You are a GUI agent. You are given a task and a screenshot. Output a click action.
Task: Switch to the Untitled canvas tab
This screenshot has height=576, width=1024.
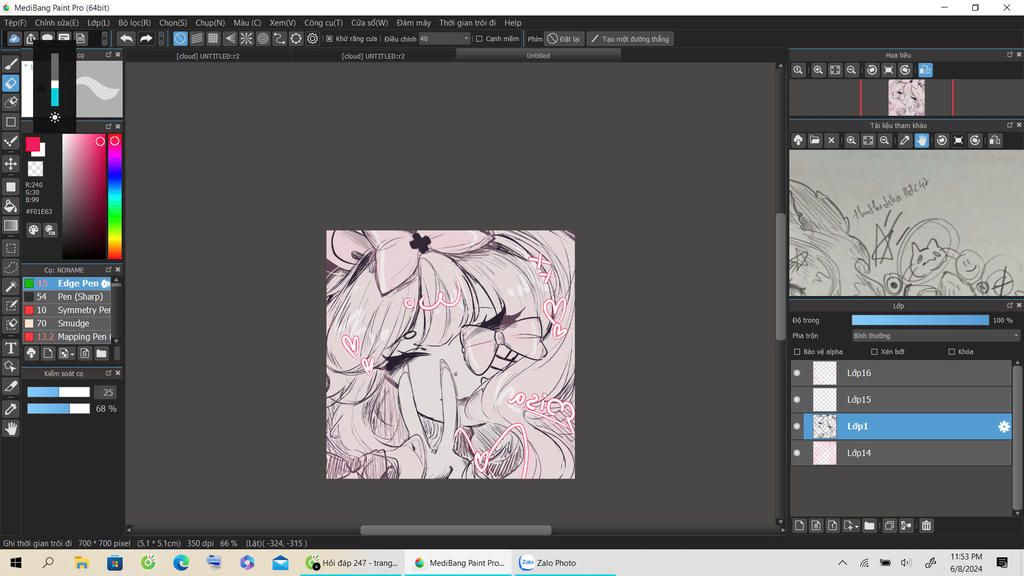coord(538,56)
